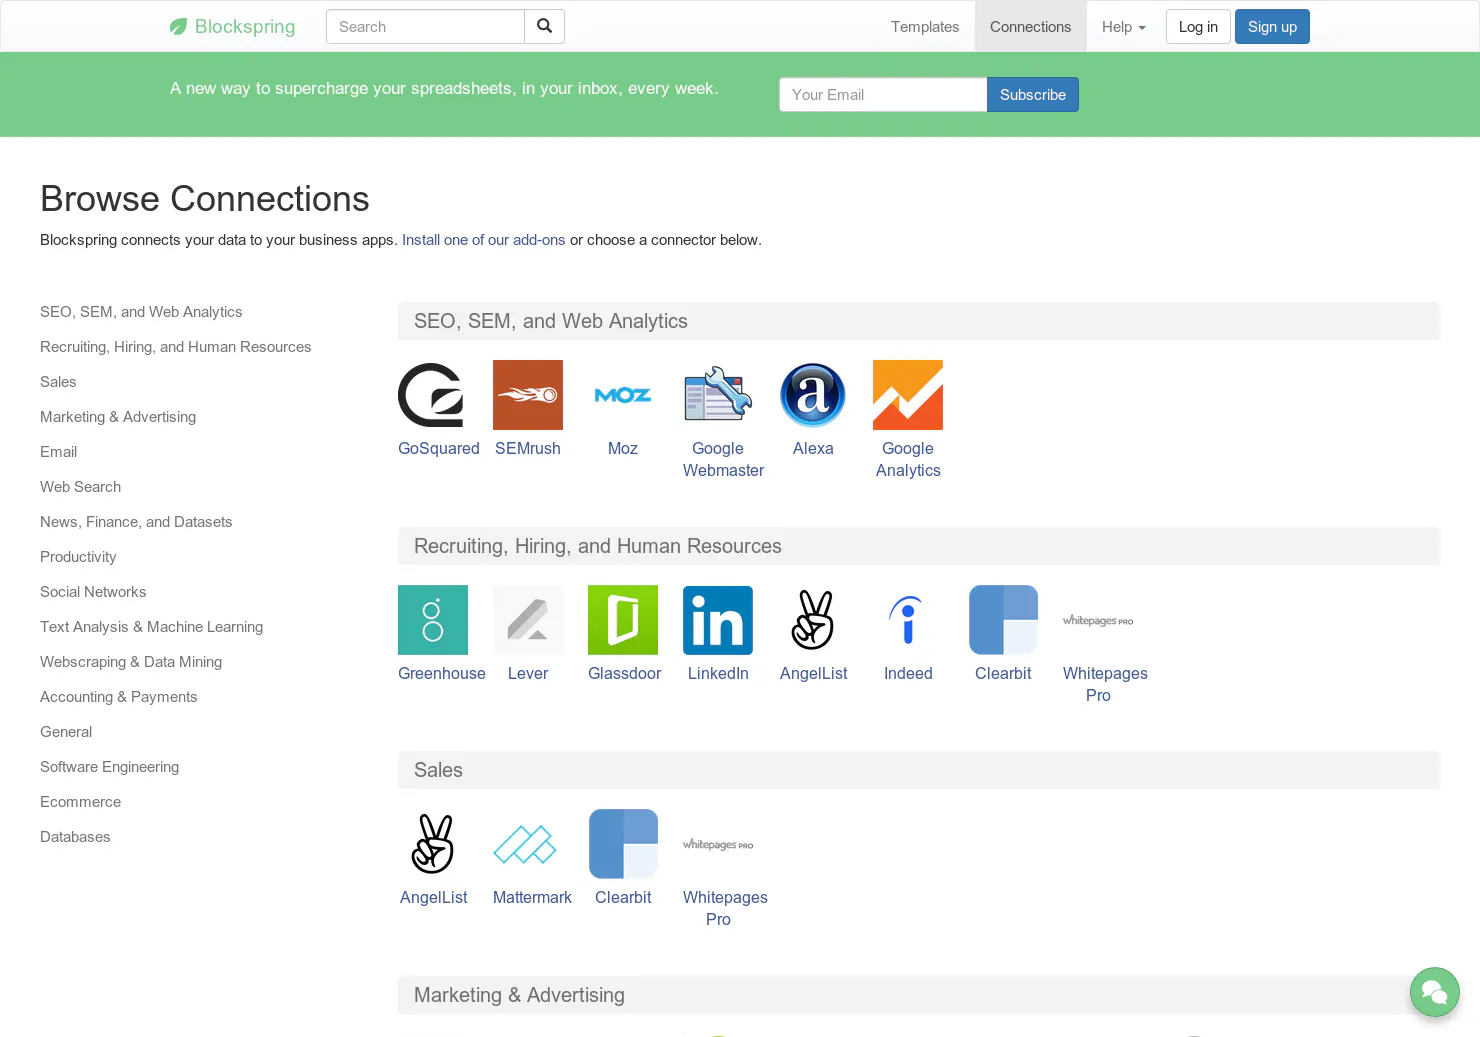This screenshot has height=1037, width=1480.
Task: Open Whitepages Pro logo under Recruiting
Action: point(1098,620)
